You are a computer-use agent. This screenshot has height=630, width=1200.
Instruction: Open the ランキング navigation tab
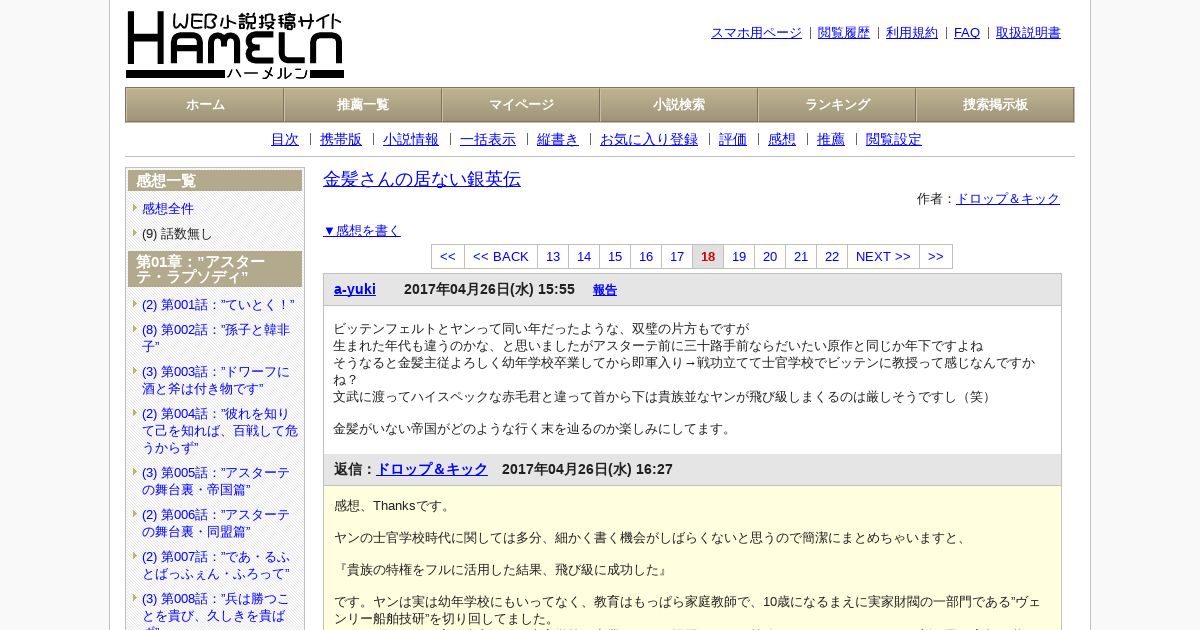click(837, 105)
